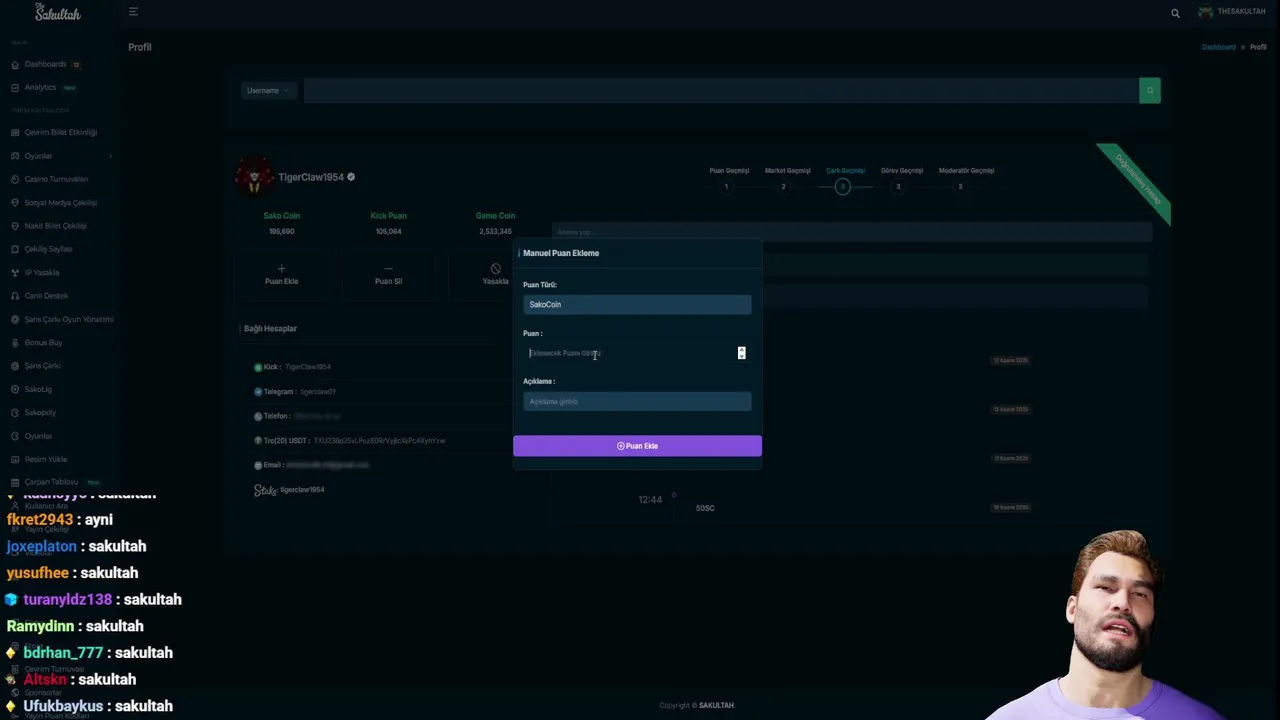Viewport: 1280px width, 720px height.
Task: Toggle the hamburger menu icon
Action: [x=133, y=12]
